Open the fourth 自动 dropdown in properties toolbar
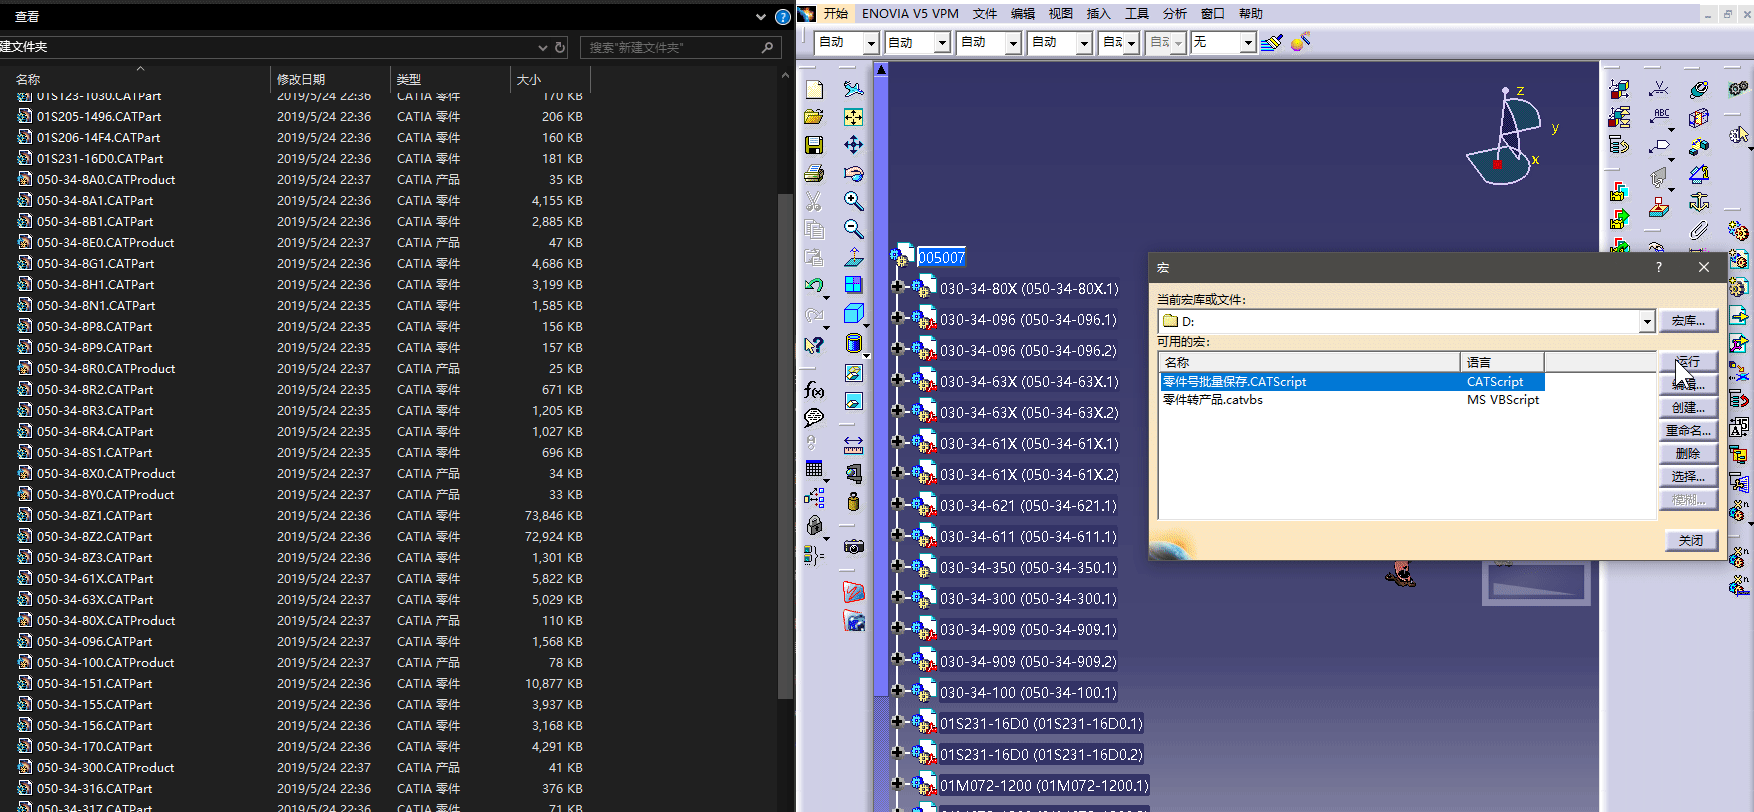This screenshot has width=1754, height=812. [x=1084, y=43]
